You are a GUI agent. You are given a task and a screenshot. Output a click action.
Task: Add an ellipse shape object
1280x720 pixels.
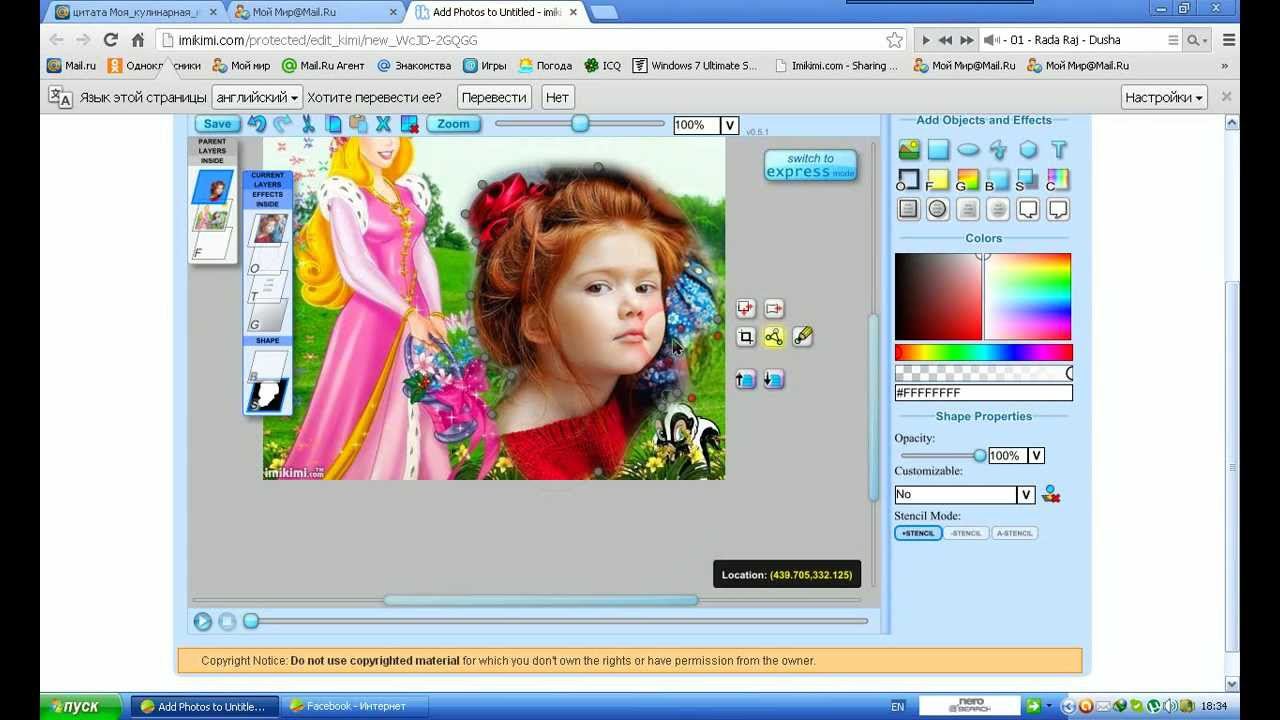[968, 150]
